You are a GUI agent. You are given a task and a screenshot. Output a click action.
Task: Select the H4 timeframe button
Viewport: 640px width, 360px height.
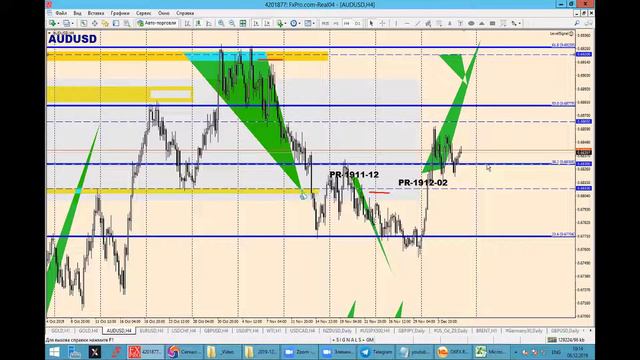(347, 24)
